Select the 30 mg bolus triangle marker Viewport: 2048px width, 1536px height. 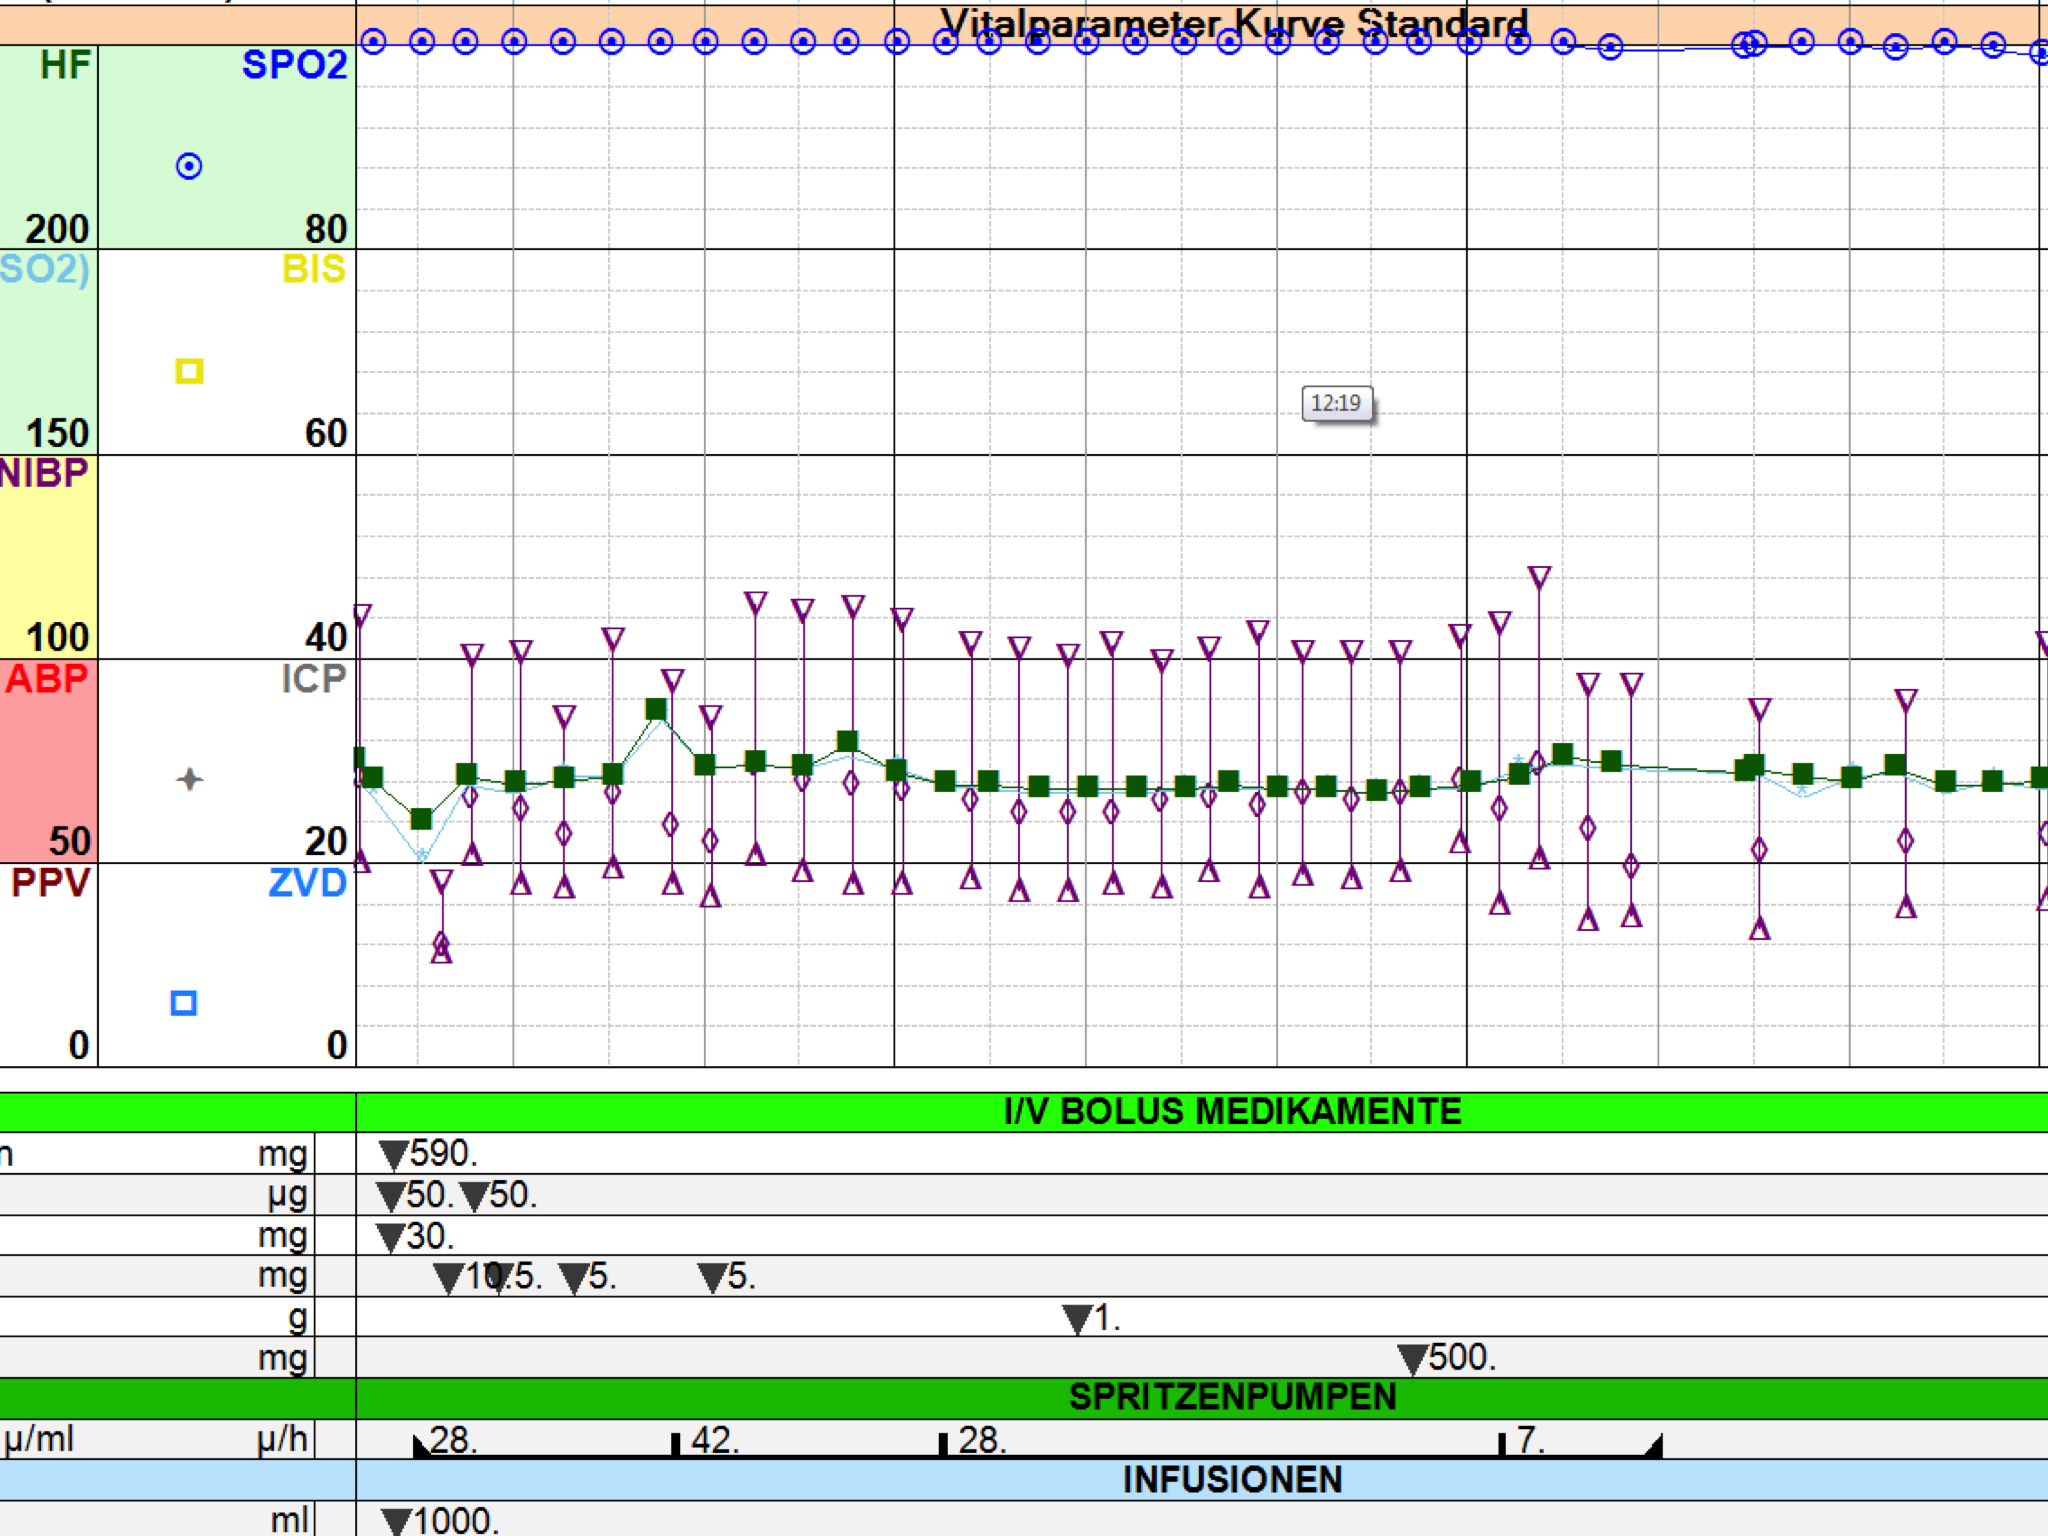(390, 1238)
